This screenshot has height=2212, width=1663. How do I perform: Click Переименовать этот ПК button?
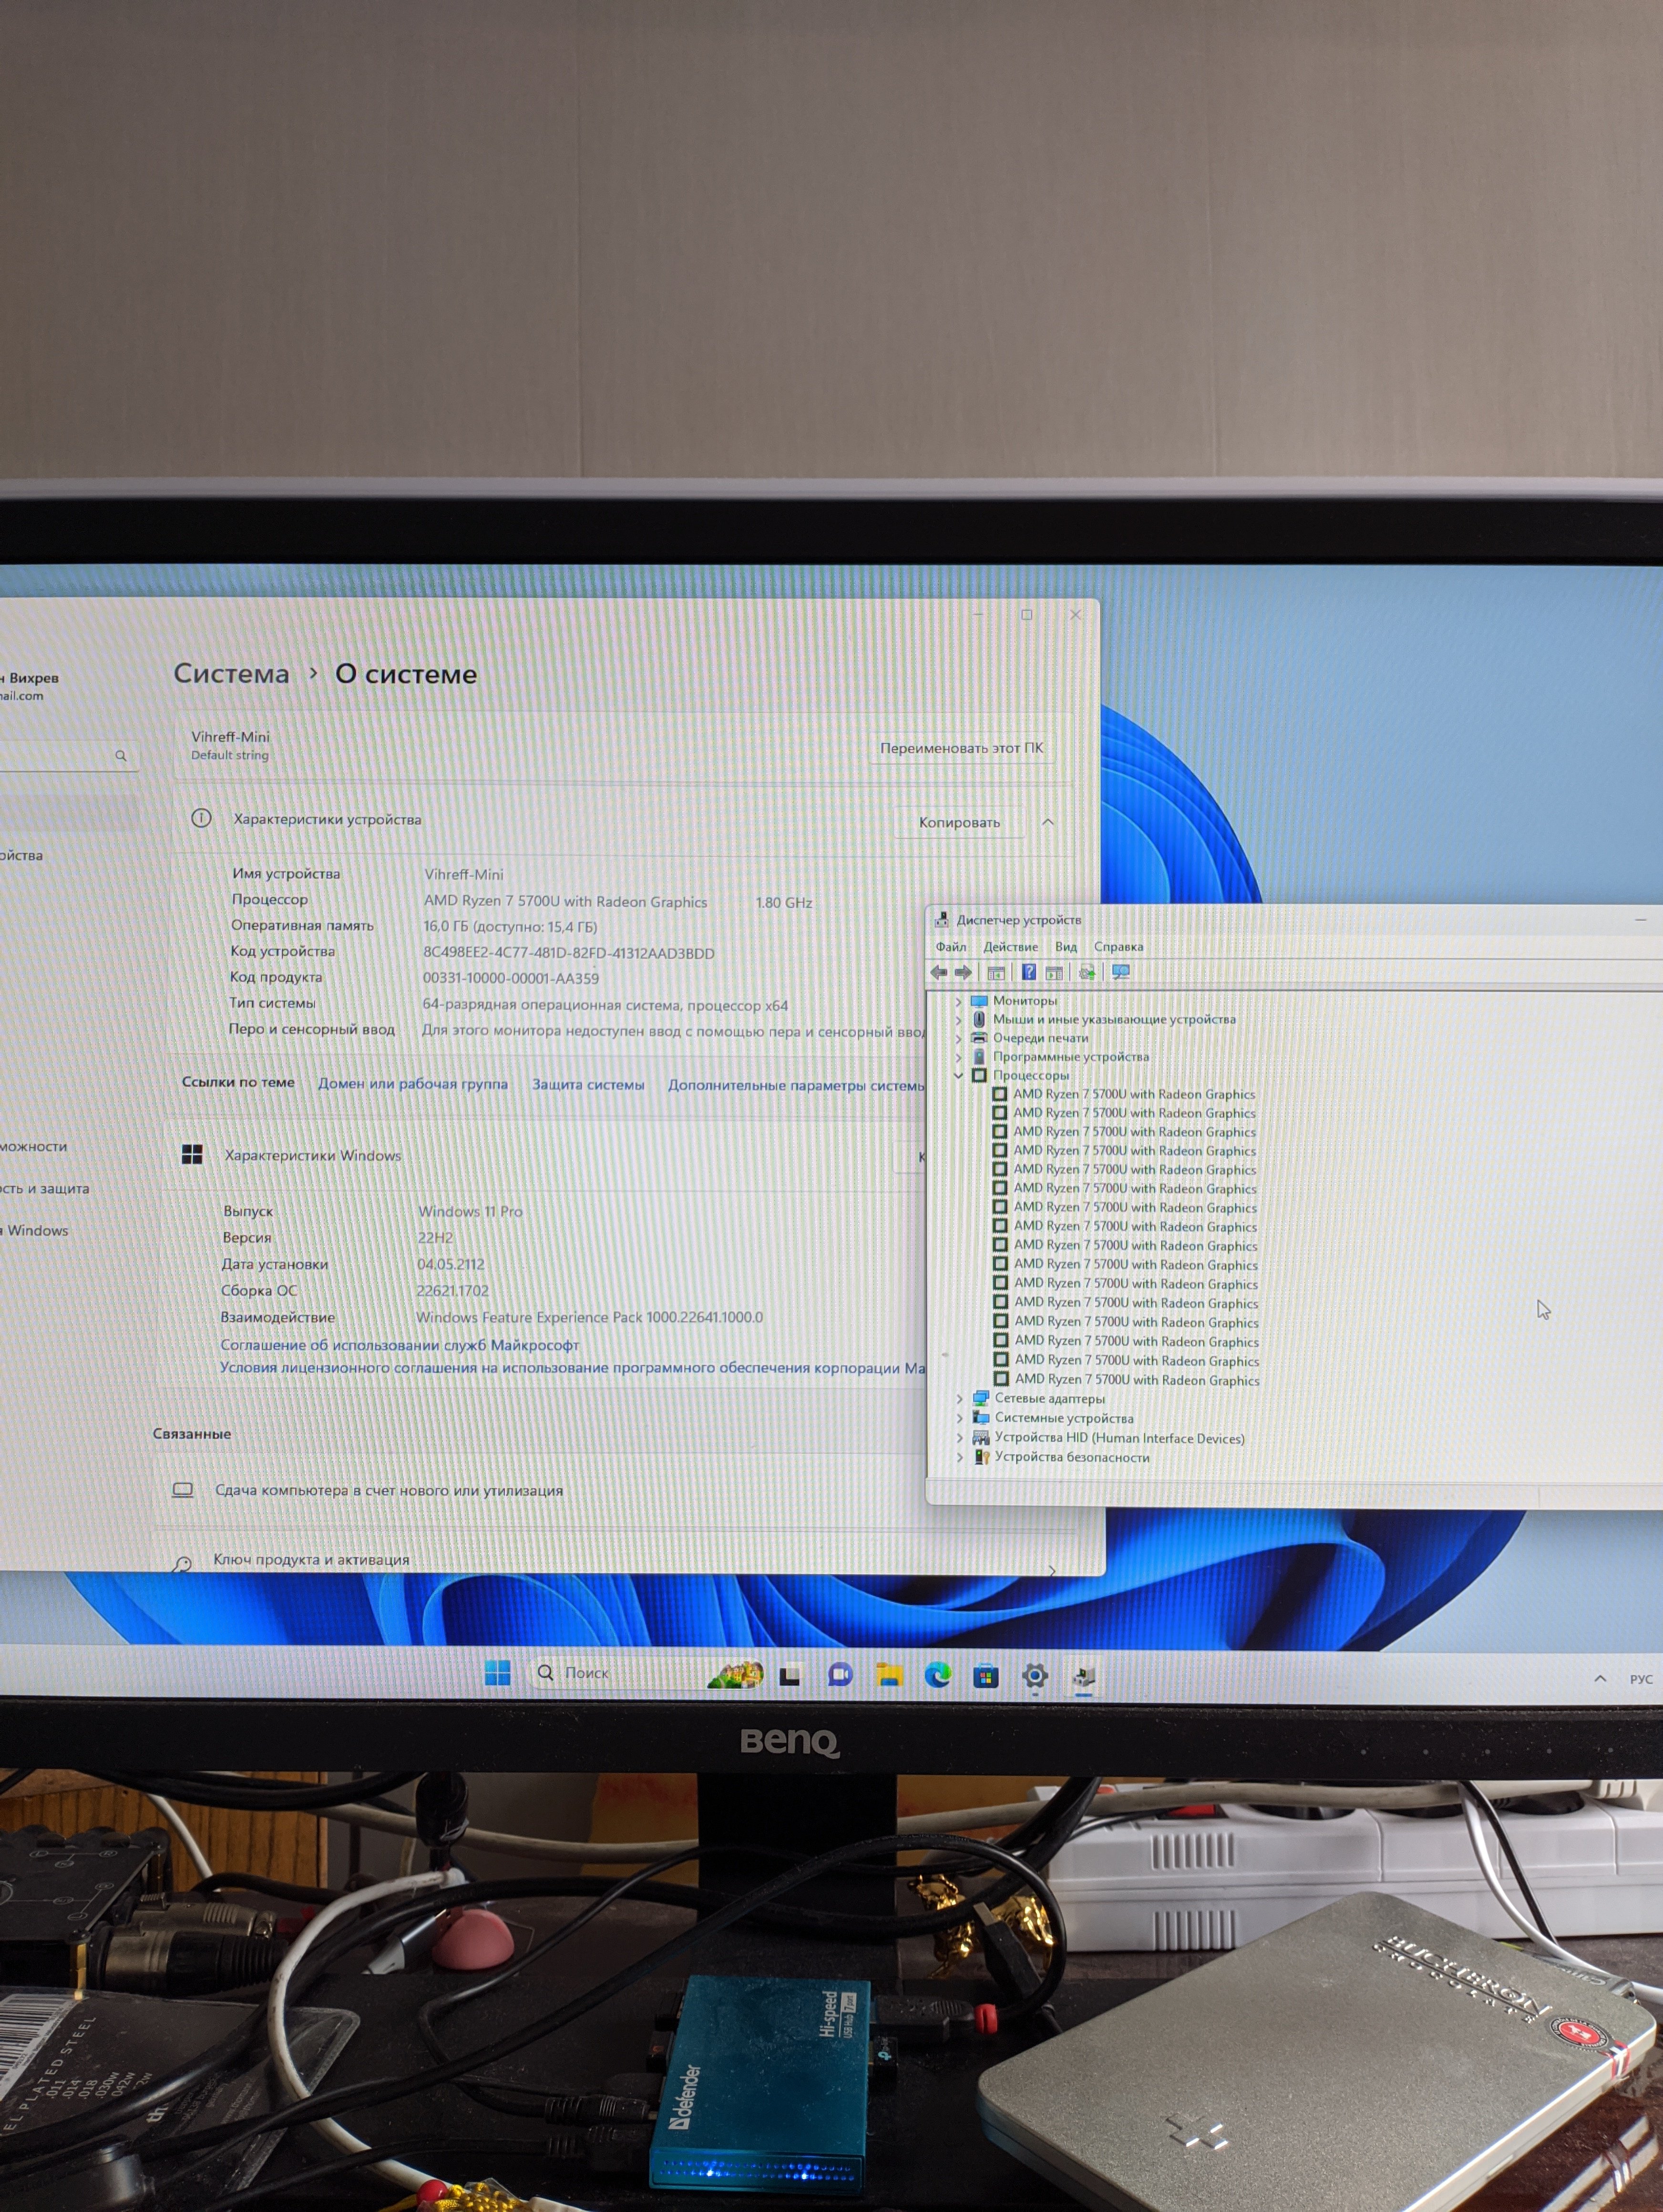point(961,748)
